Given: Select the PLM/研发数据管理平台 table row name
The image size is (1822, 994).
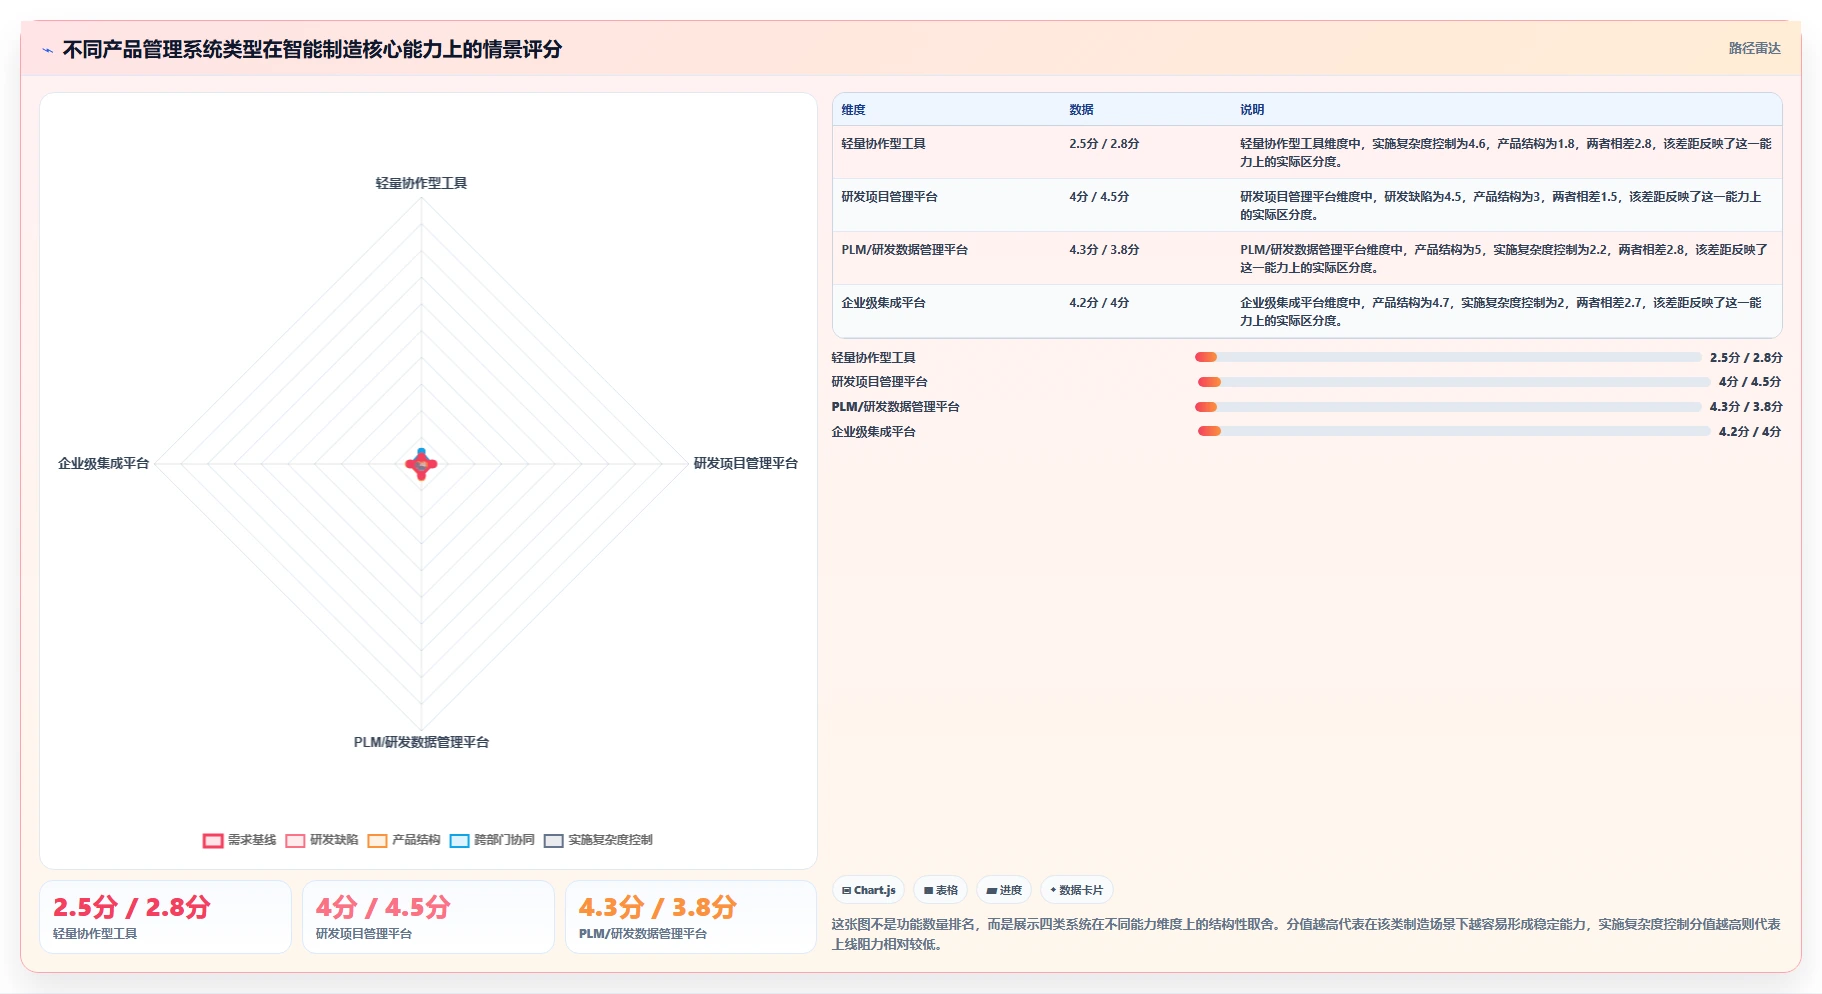Looking at the screenshot, I should (904, 250).
